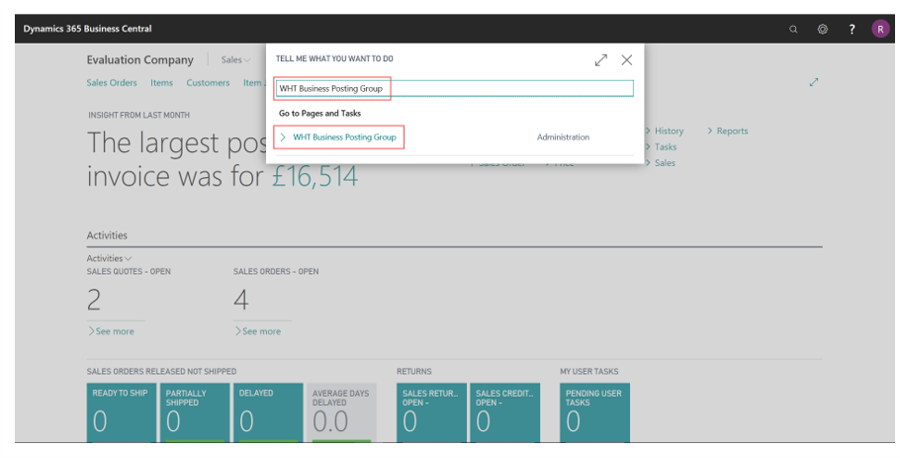Screen dimensions: 900x458
Task: Open the help question mark icon
Action: (x=852, y=29)
